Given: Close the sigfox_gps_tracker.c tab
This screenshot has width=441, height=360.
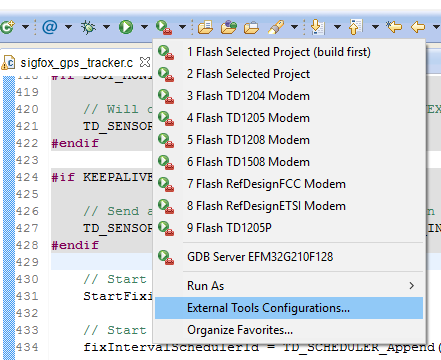Looking at the screenshot, I should coord(145,62).
